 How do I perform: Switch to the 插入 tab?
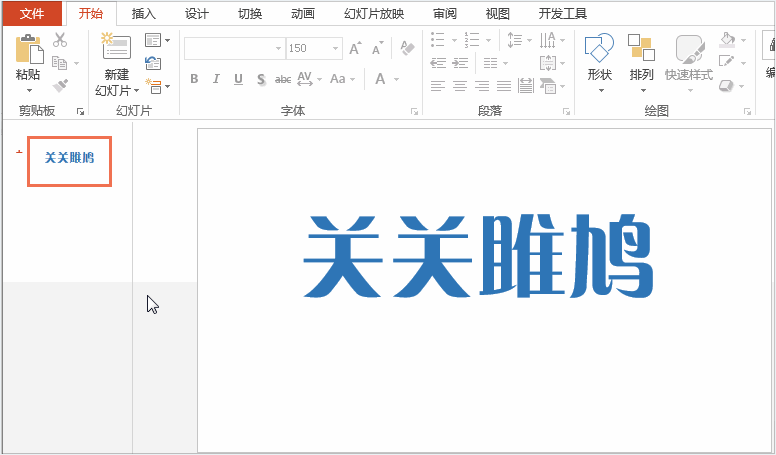(144, 13)
